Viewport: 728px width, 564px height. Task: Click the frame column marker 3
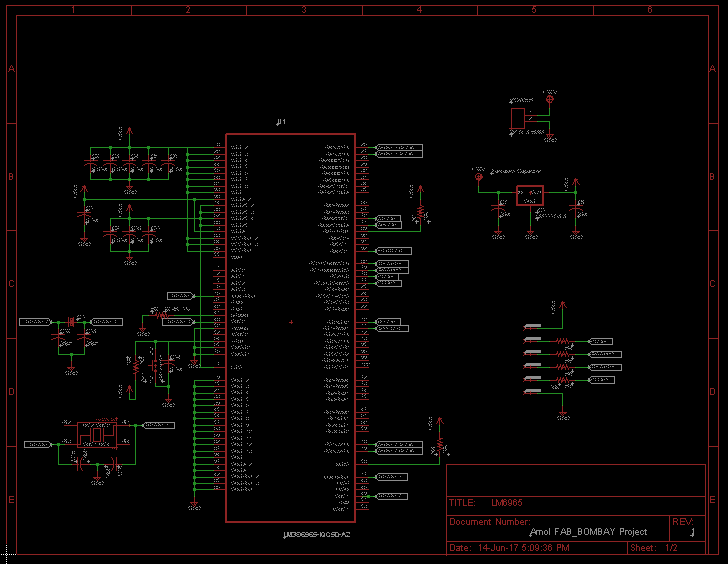pos(304,10)
